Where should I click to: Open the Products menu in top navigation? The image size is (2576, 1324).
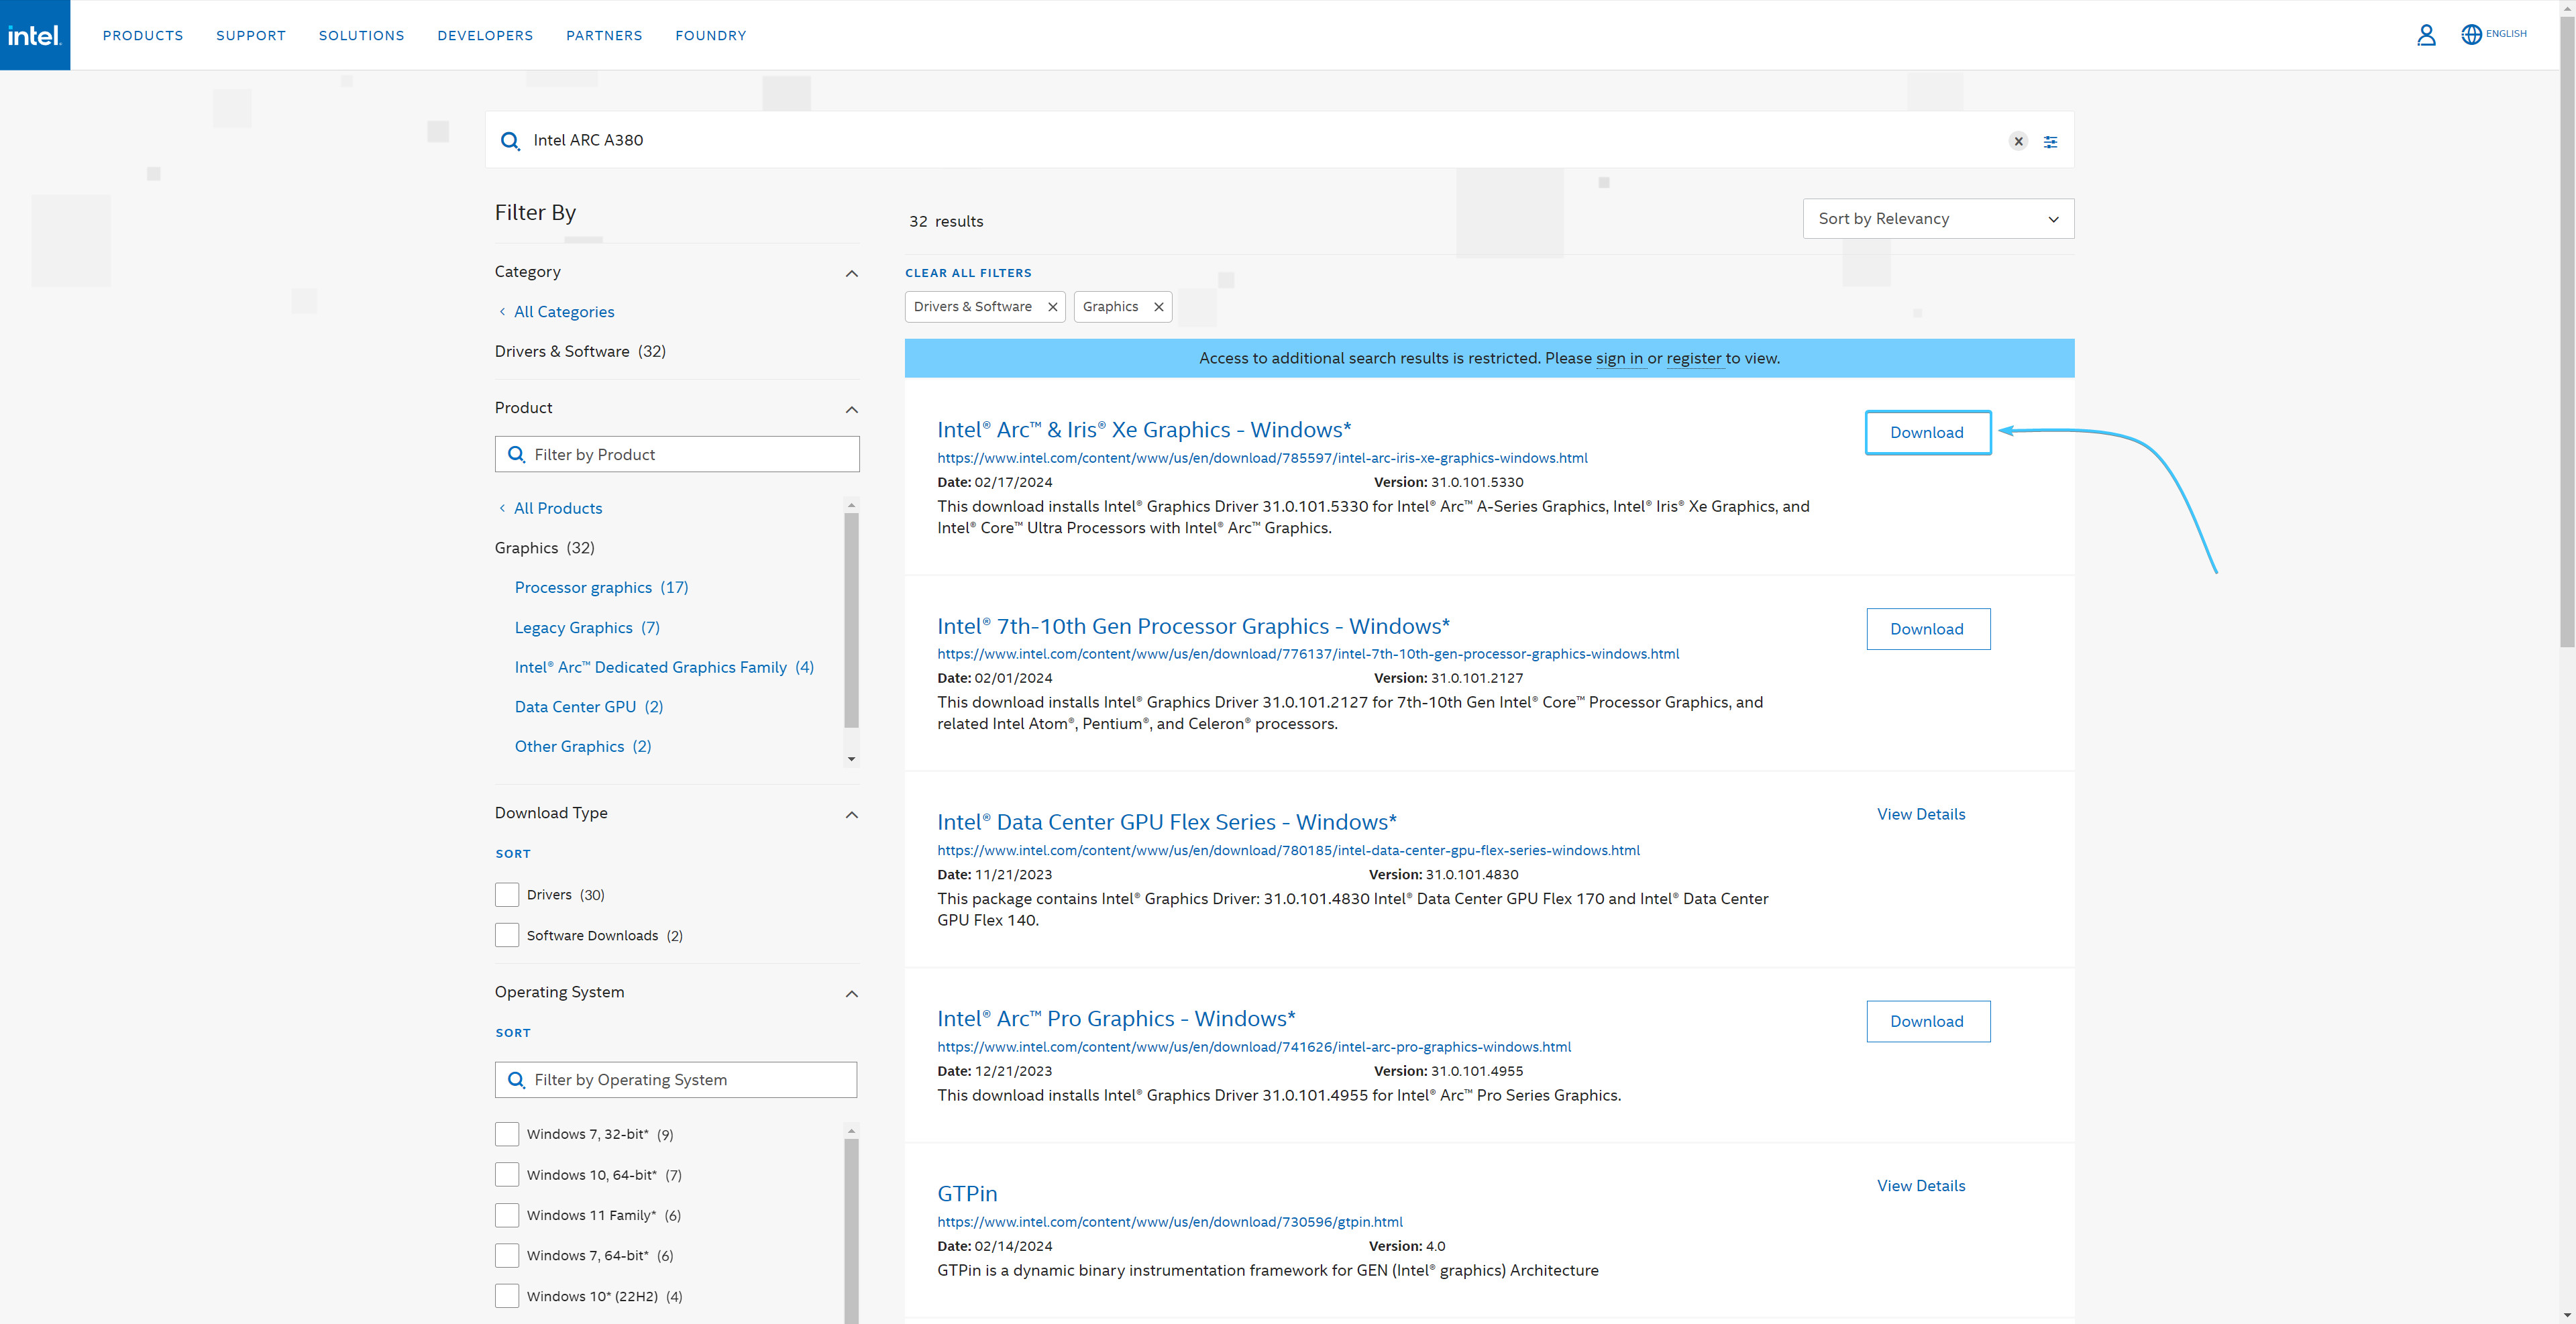pyautogui.click(x=143, y=35)
